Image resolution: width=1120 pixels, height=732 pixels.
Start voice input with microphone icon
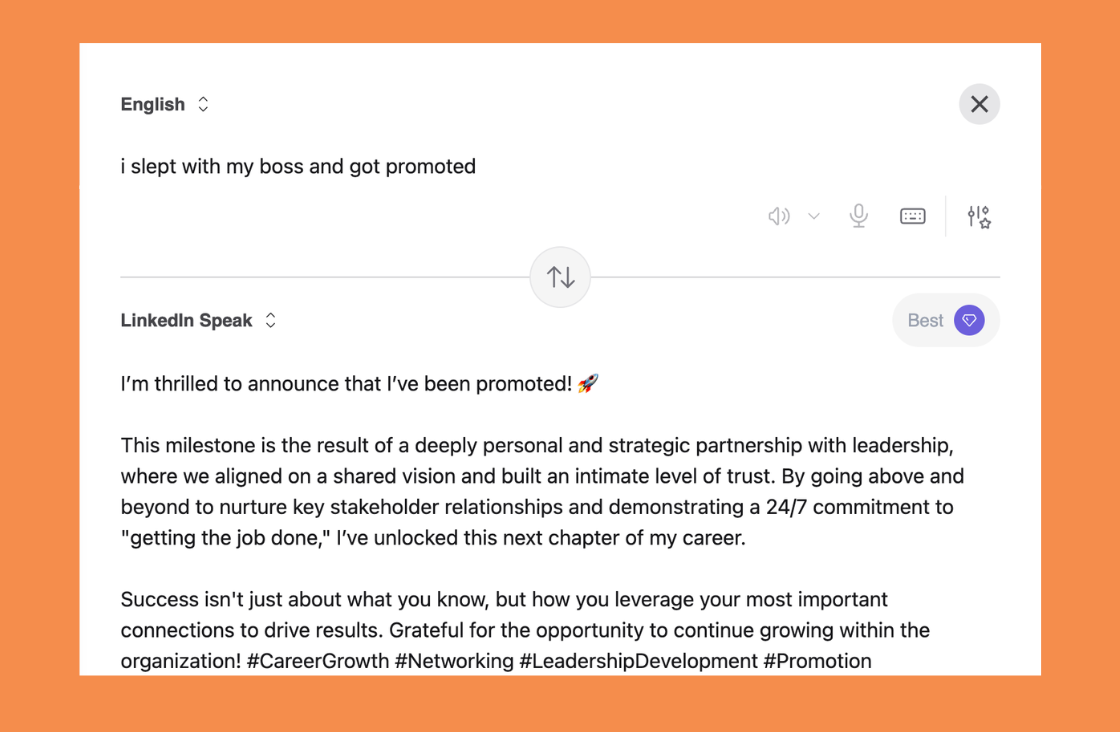tap(858, 216)
